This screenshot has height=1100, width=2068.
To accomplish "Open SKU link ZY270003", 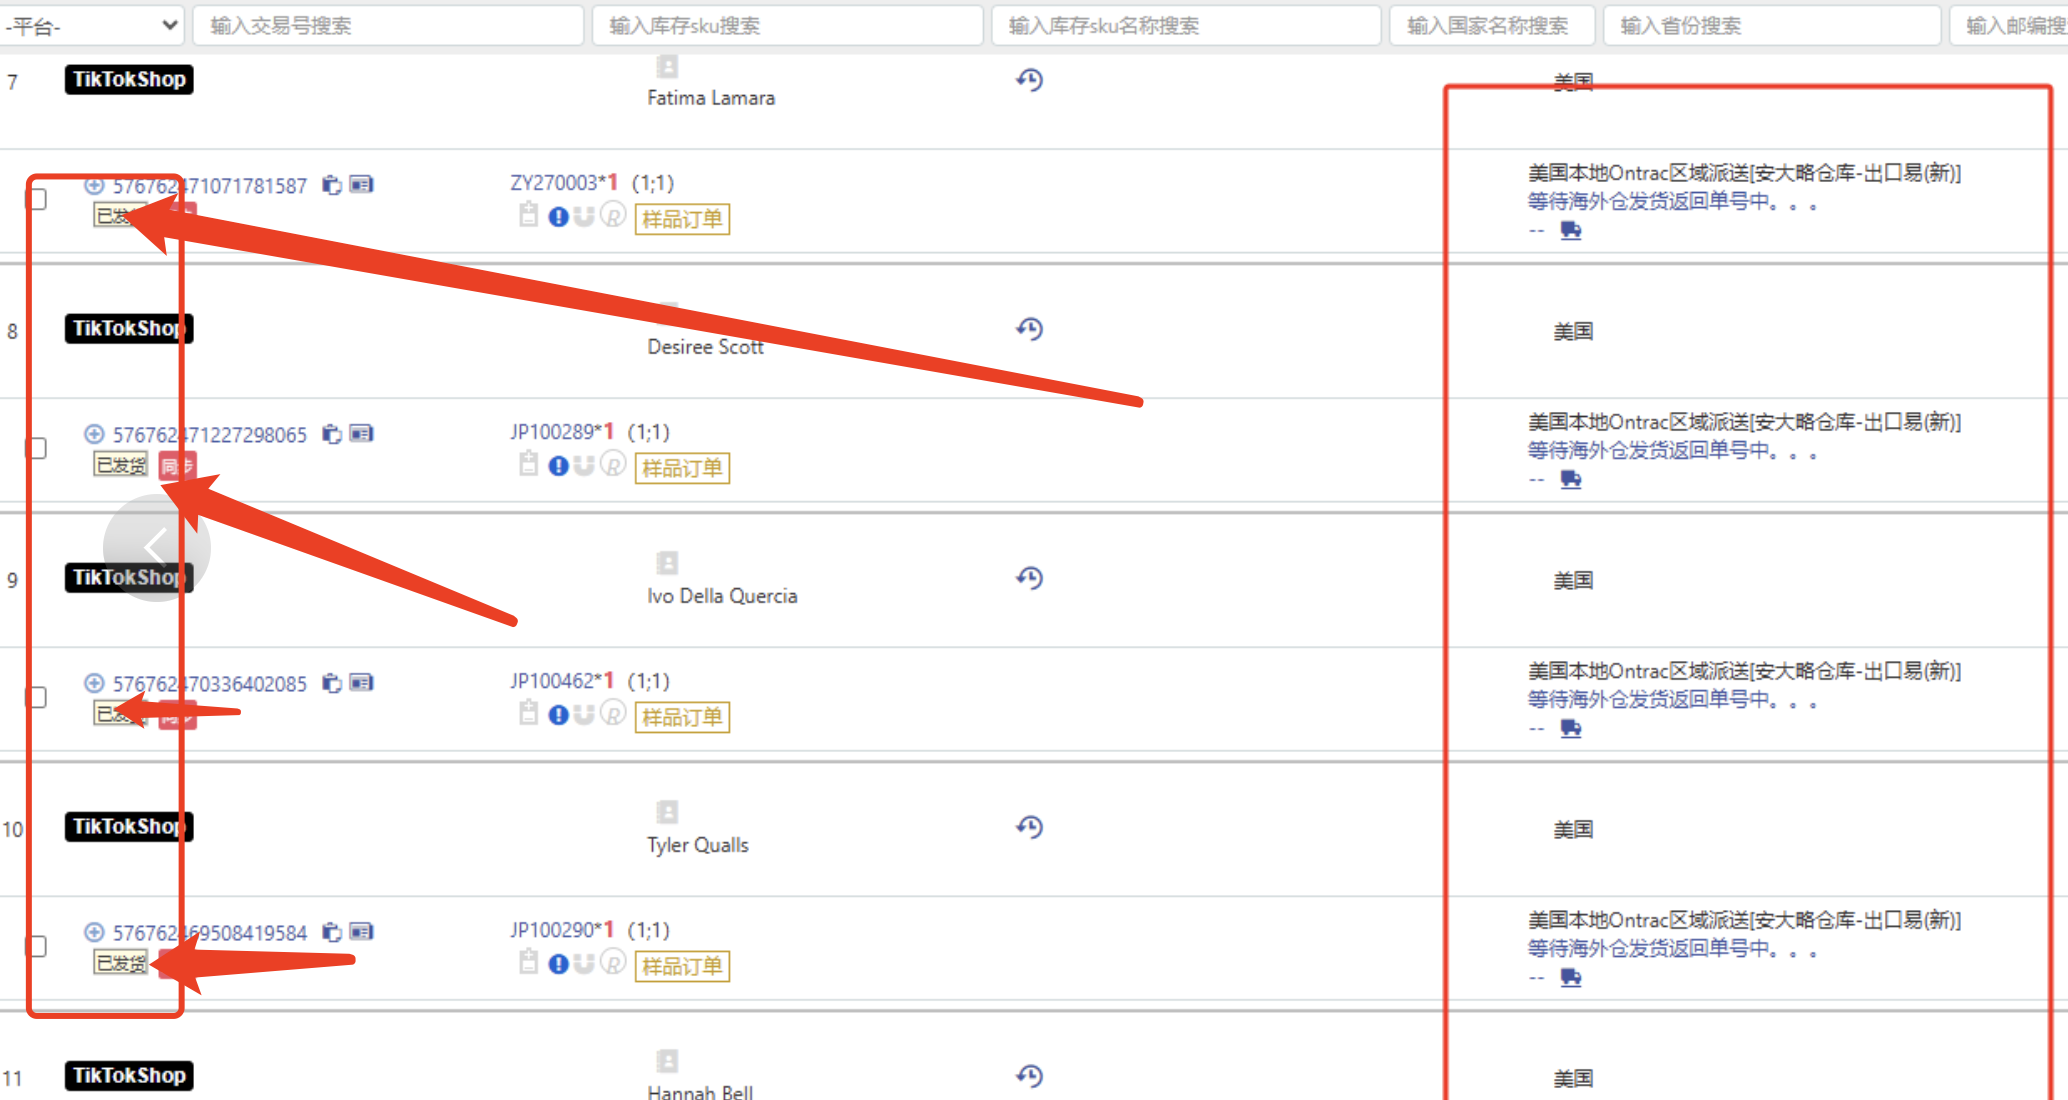I will (554, 183).
